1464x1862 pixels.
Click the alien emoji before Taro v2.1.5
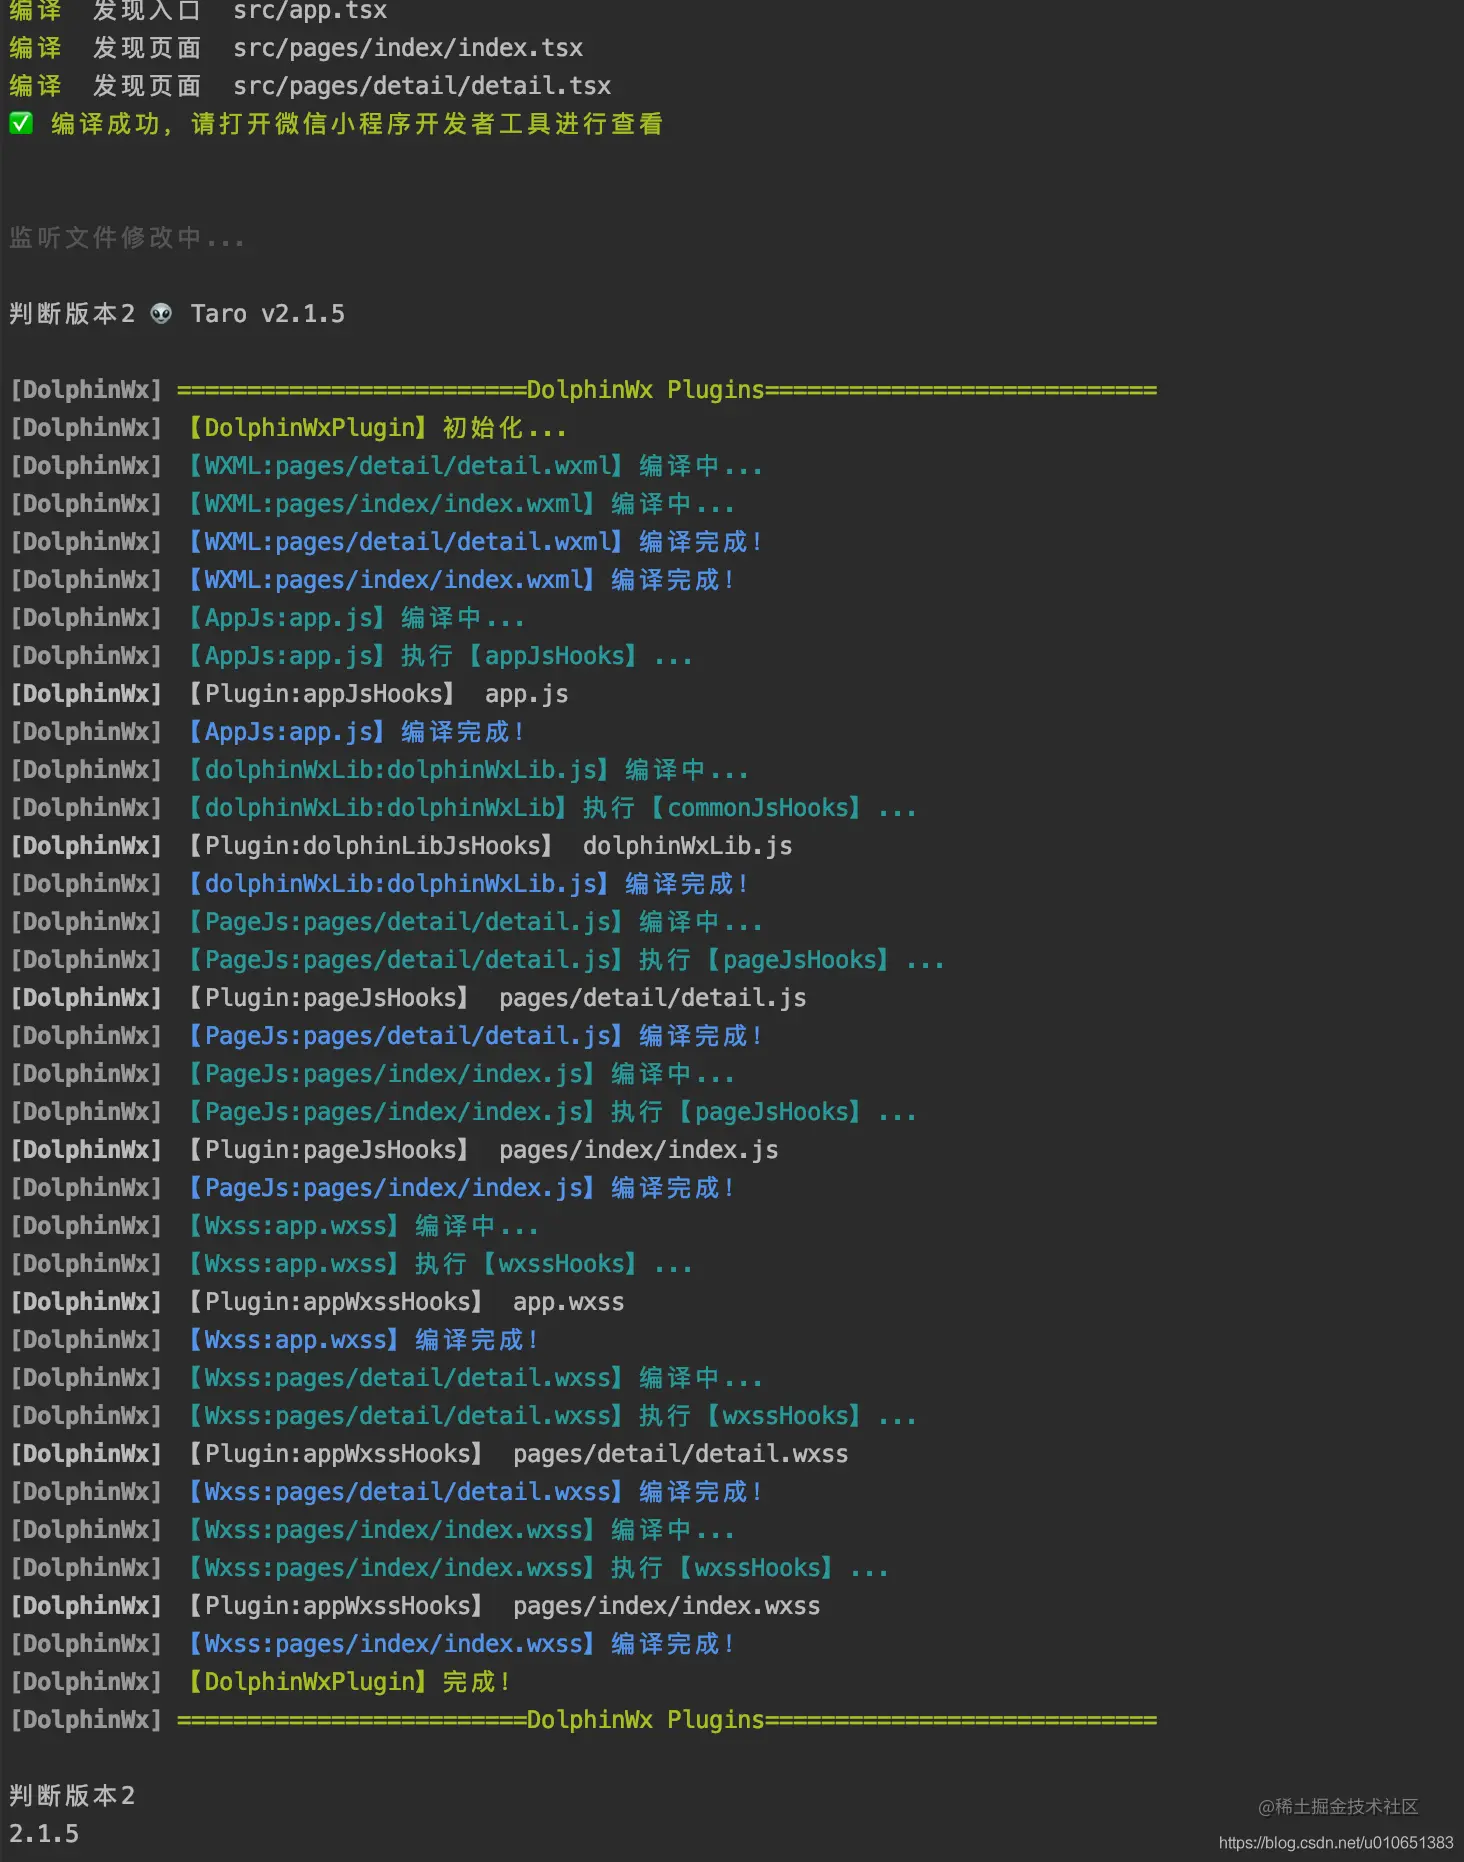point(161,314)
